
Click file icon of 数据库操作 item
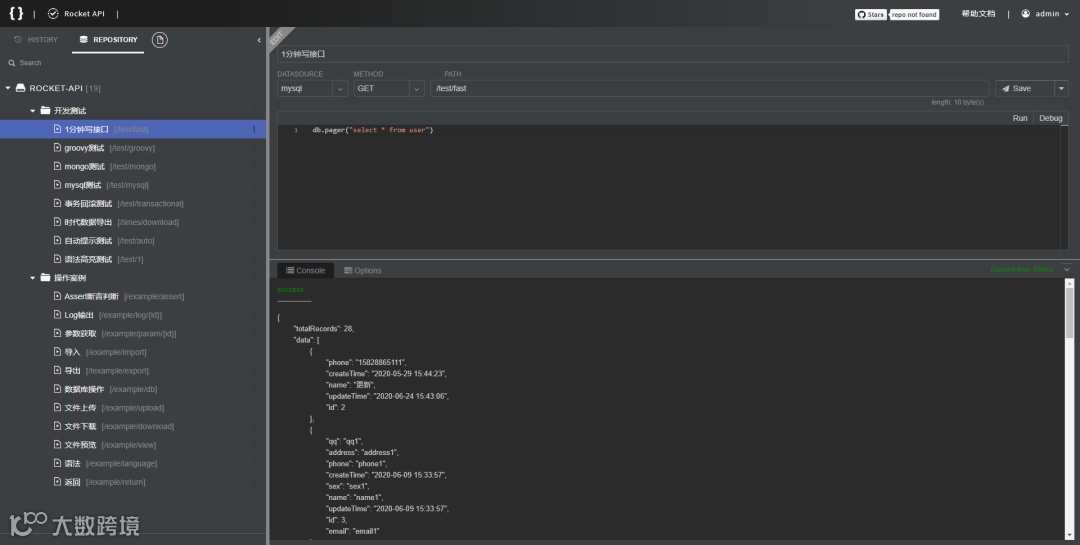tap(58, 389)
